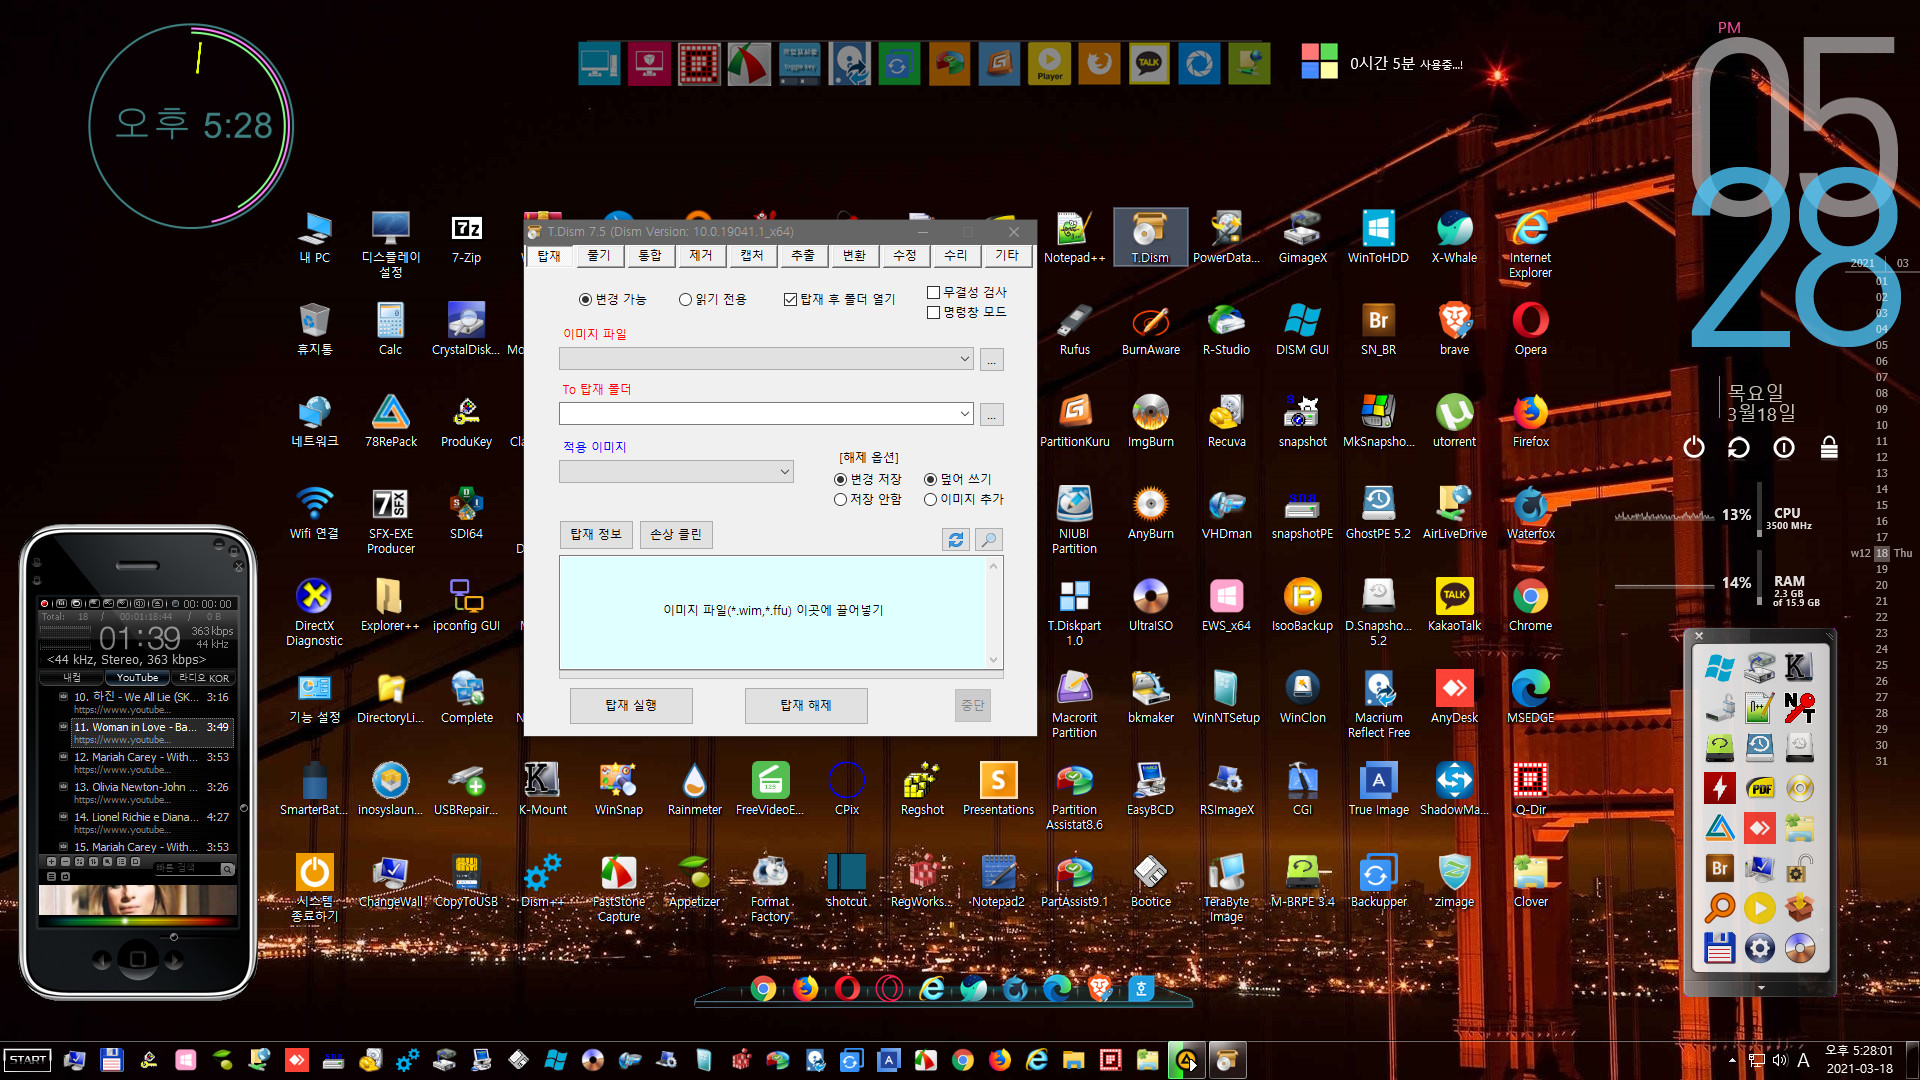
Task: Switch to the 통합 tab
Action: coord(650,256)
